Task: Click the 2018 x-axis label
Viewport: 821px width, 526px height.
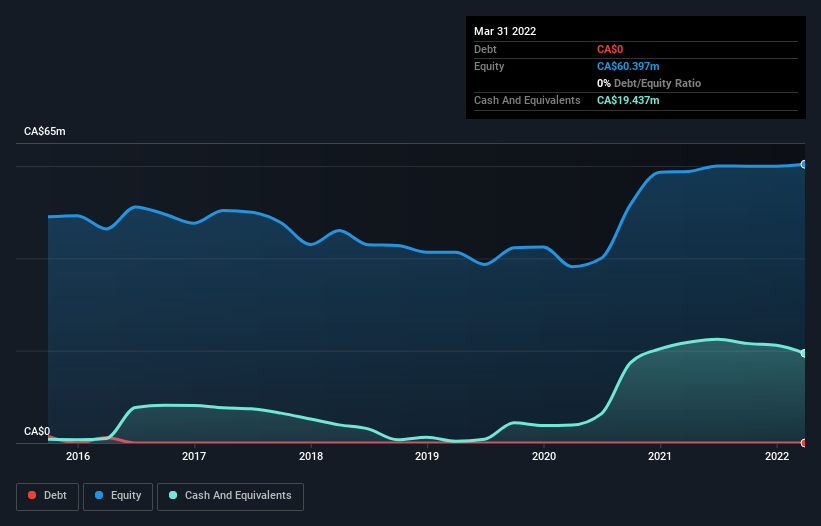Action: coord(311,456)
